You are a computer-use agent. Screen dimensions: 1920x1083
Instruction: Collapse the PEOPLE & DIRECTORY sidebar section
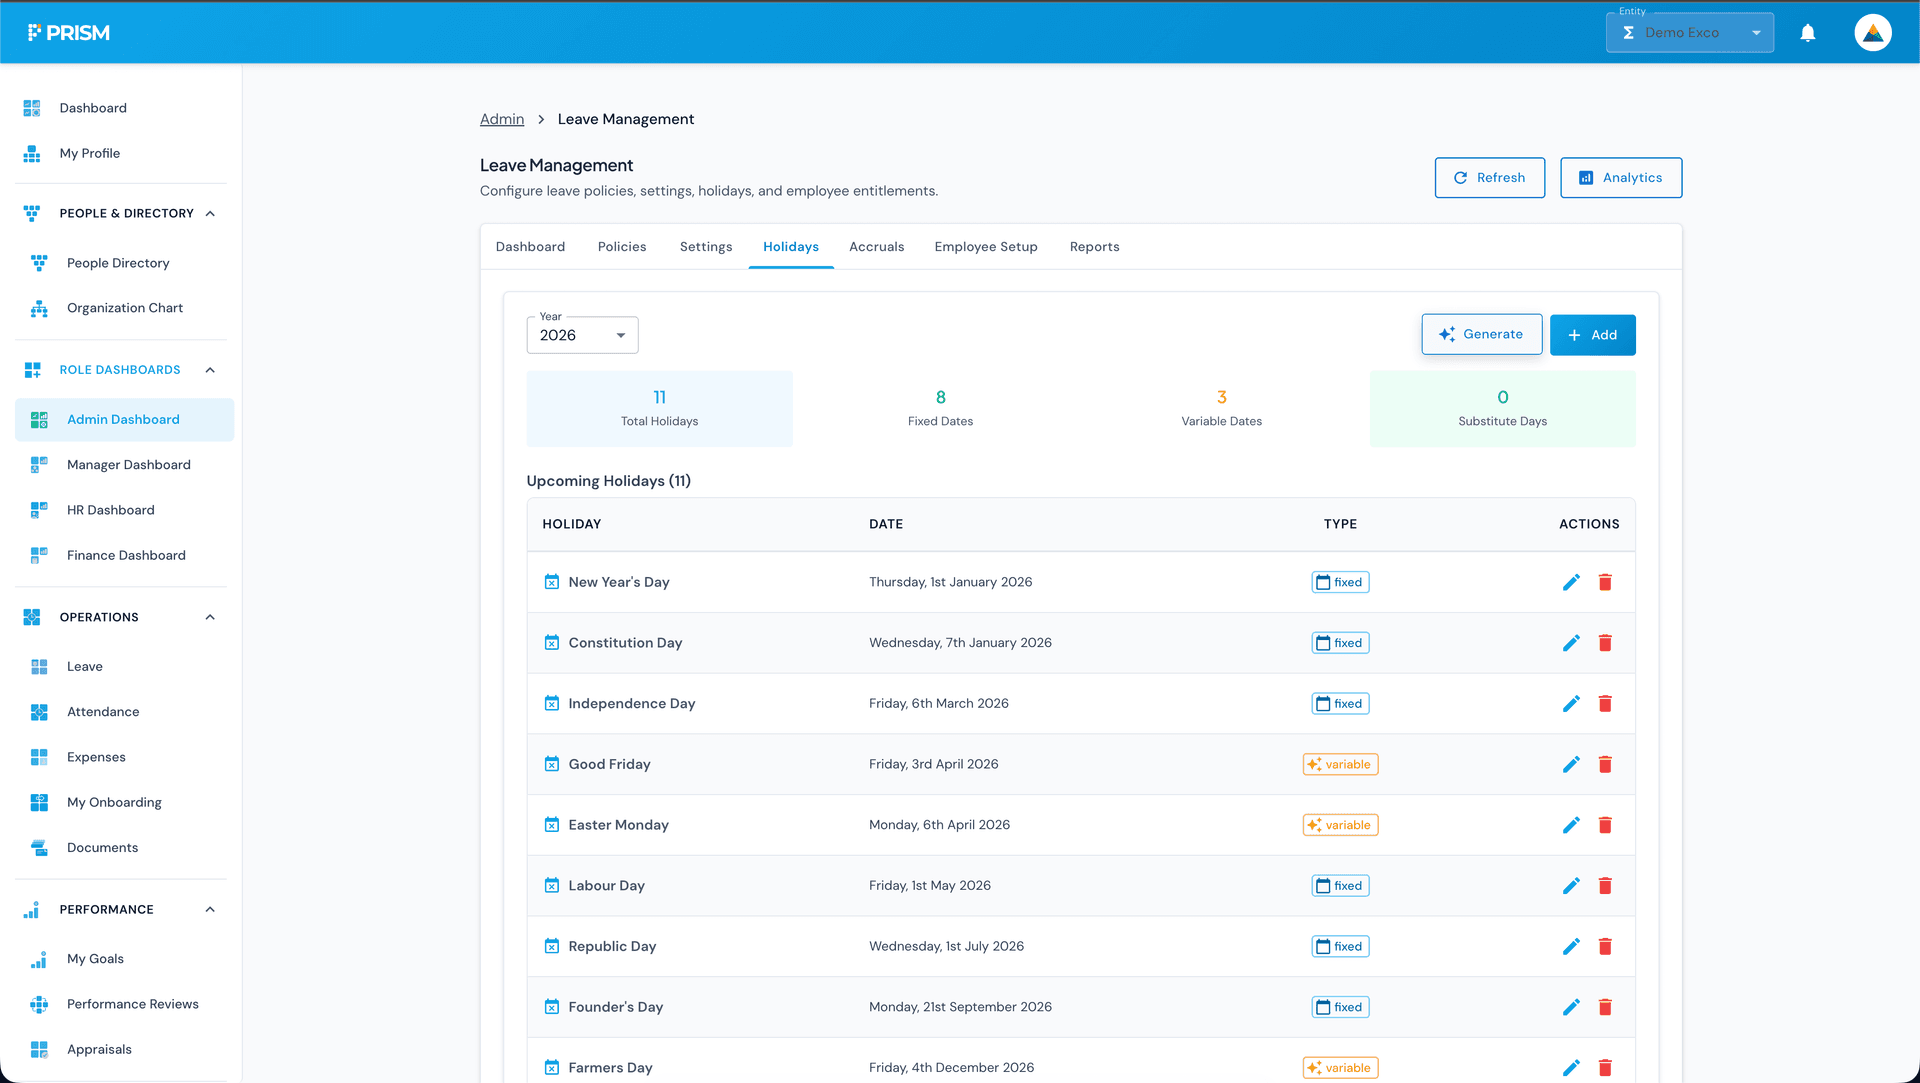point(209,213)
